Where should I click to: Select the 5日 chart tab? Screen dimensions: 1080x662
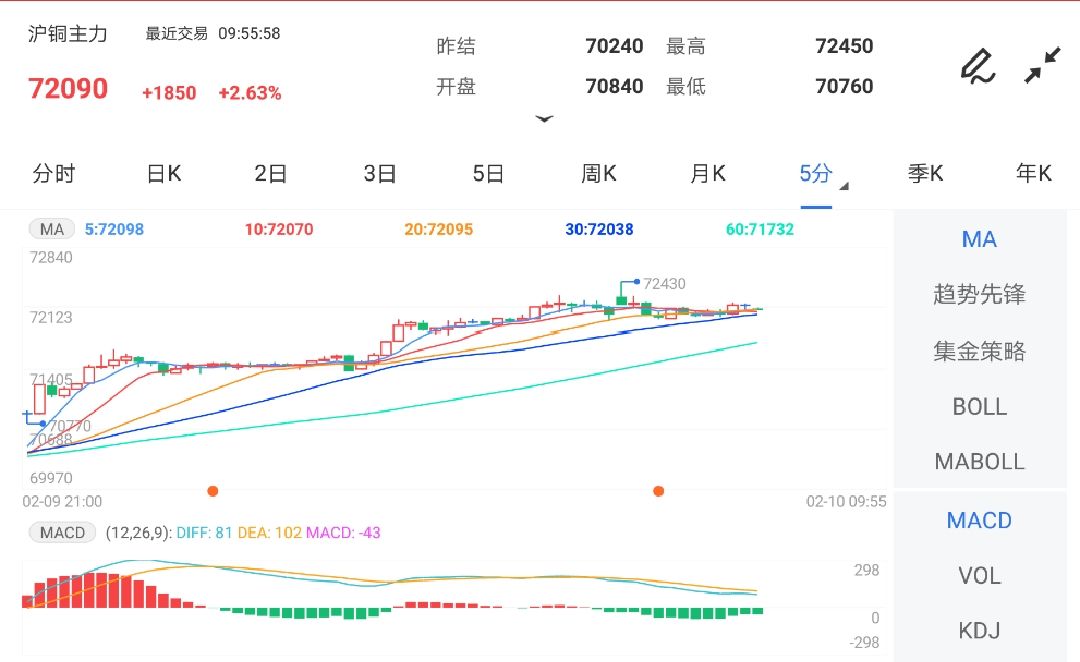tap(488, 174)
